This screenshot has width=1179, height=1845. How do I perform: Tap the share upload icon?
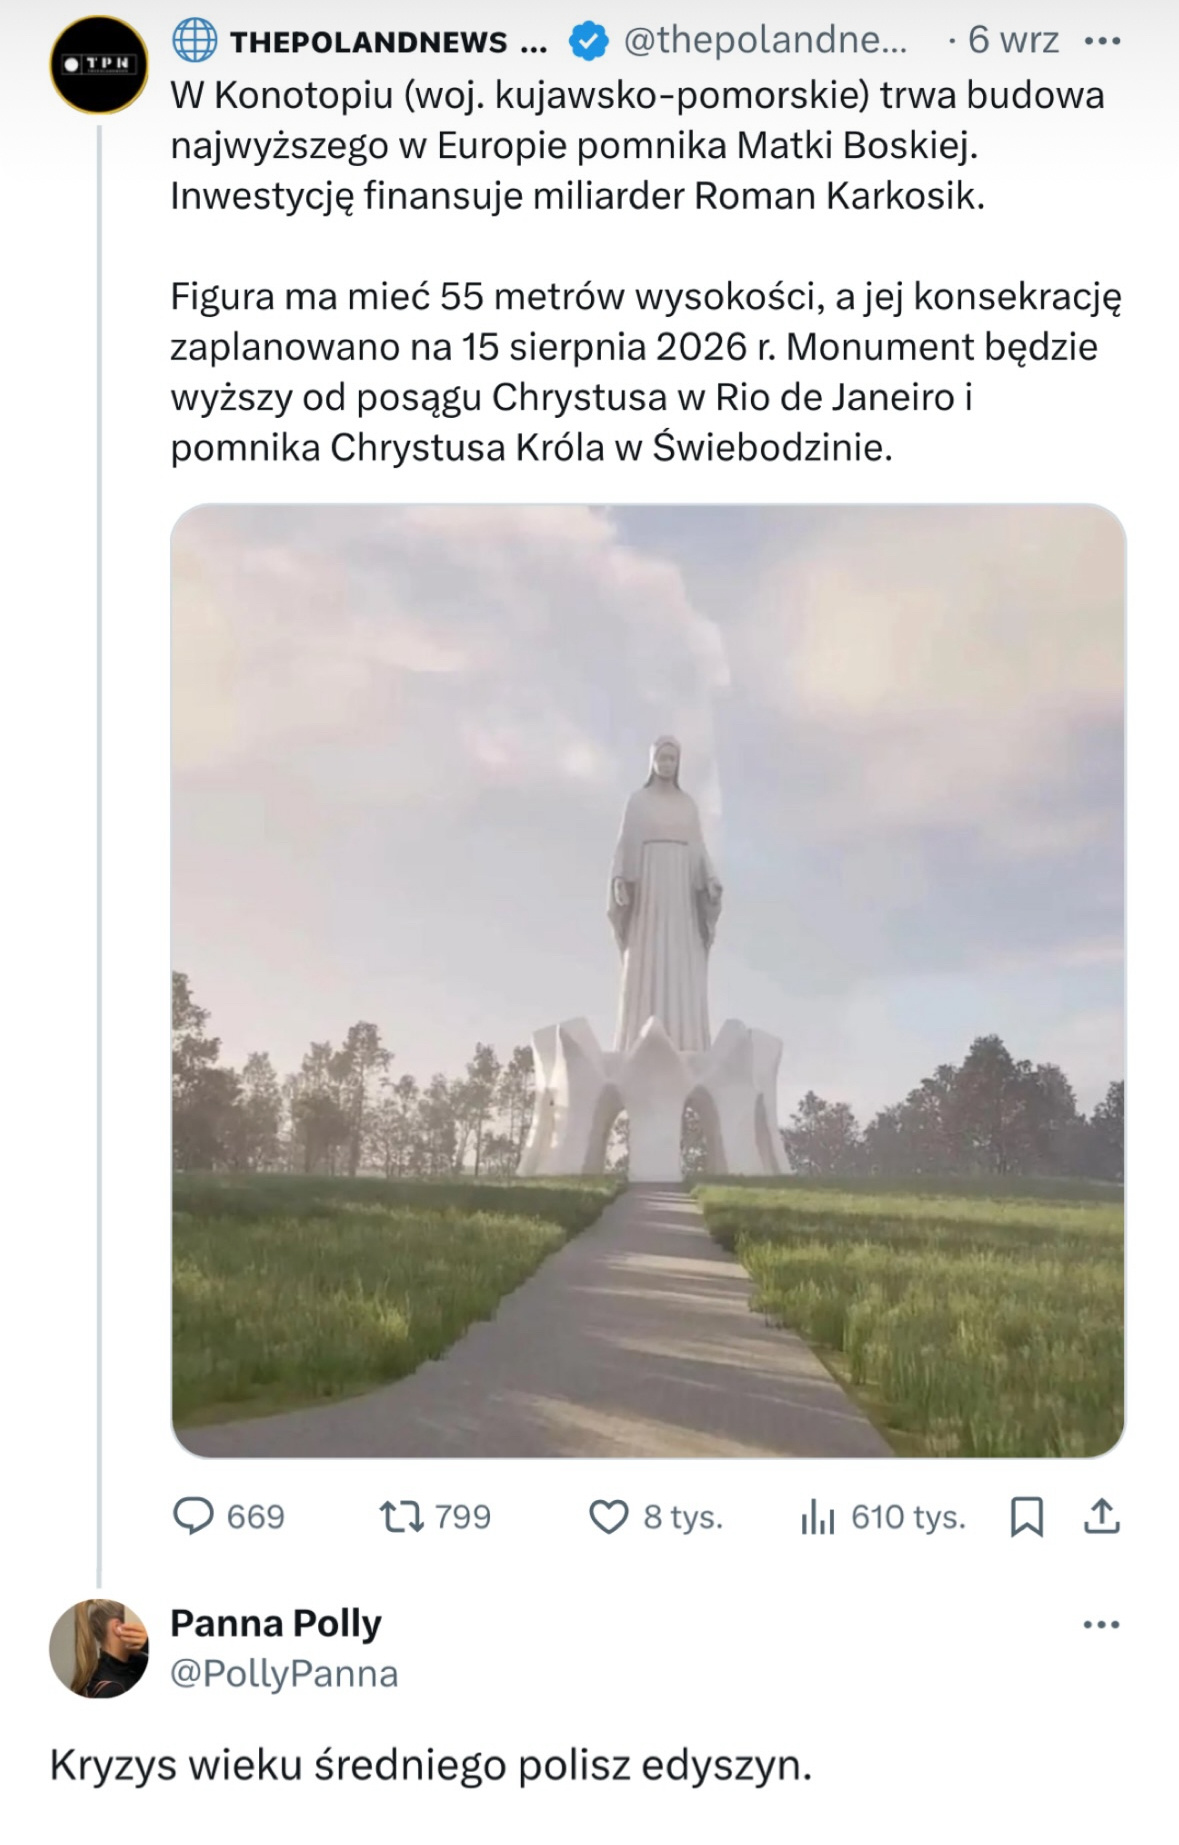point(1101,1516)
